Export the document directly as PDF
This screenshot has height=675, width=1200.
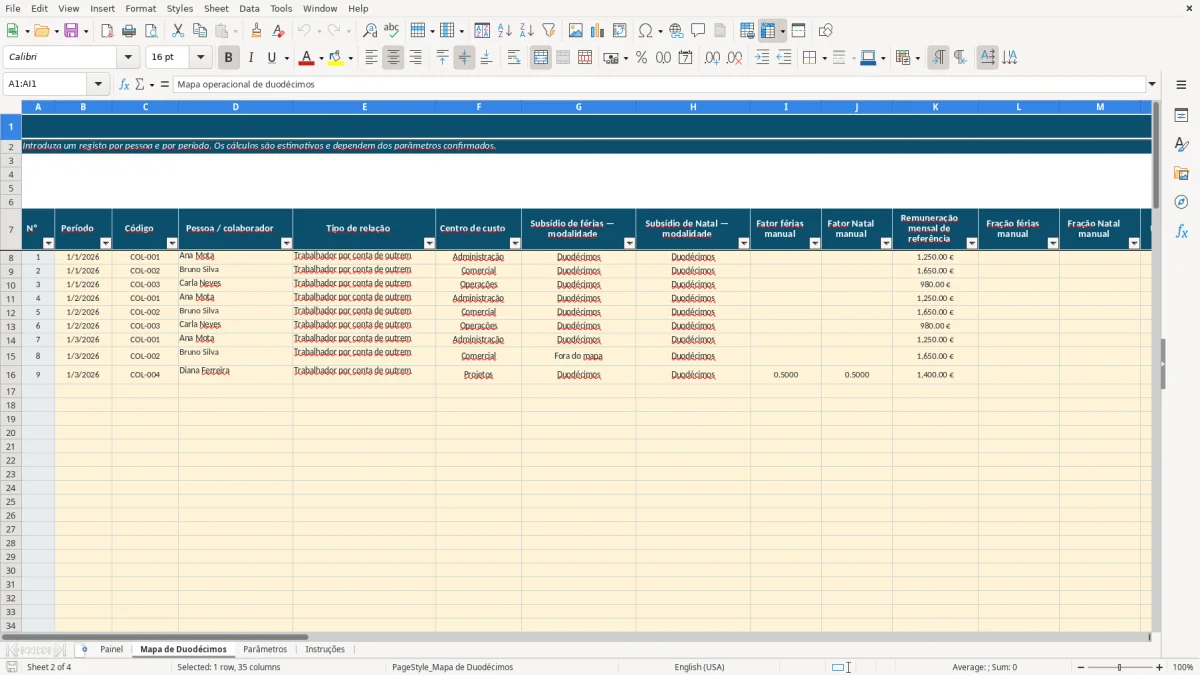pyautogui.click(x=107, y=31)
